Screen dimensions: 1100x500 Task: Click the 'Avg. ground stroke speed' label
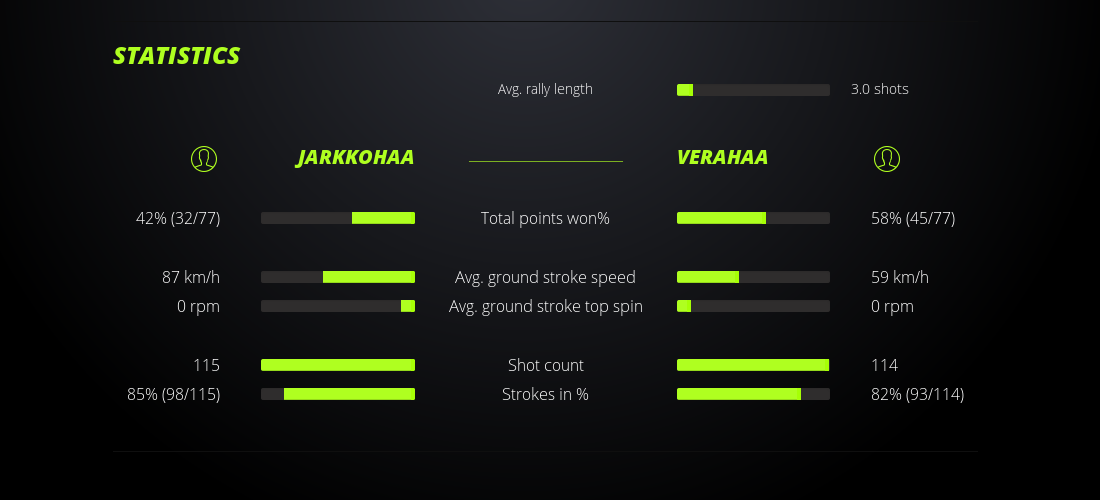545,277
